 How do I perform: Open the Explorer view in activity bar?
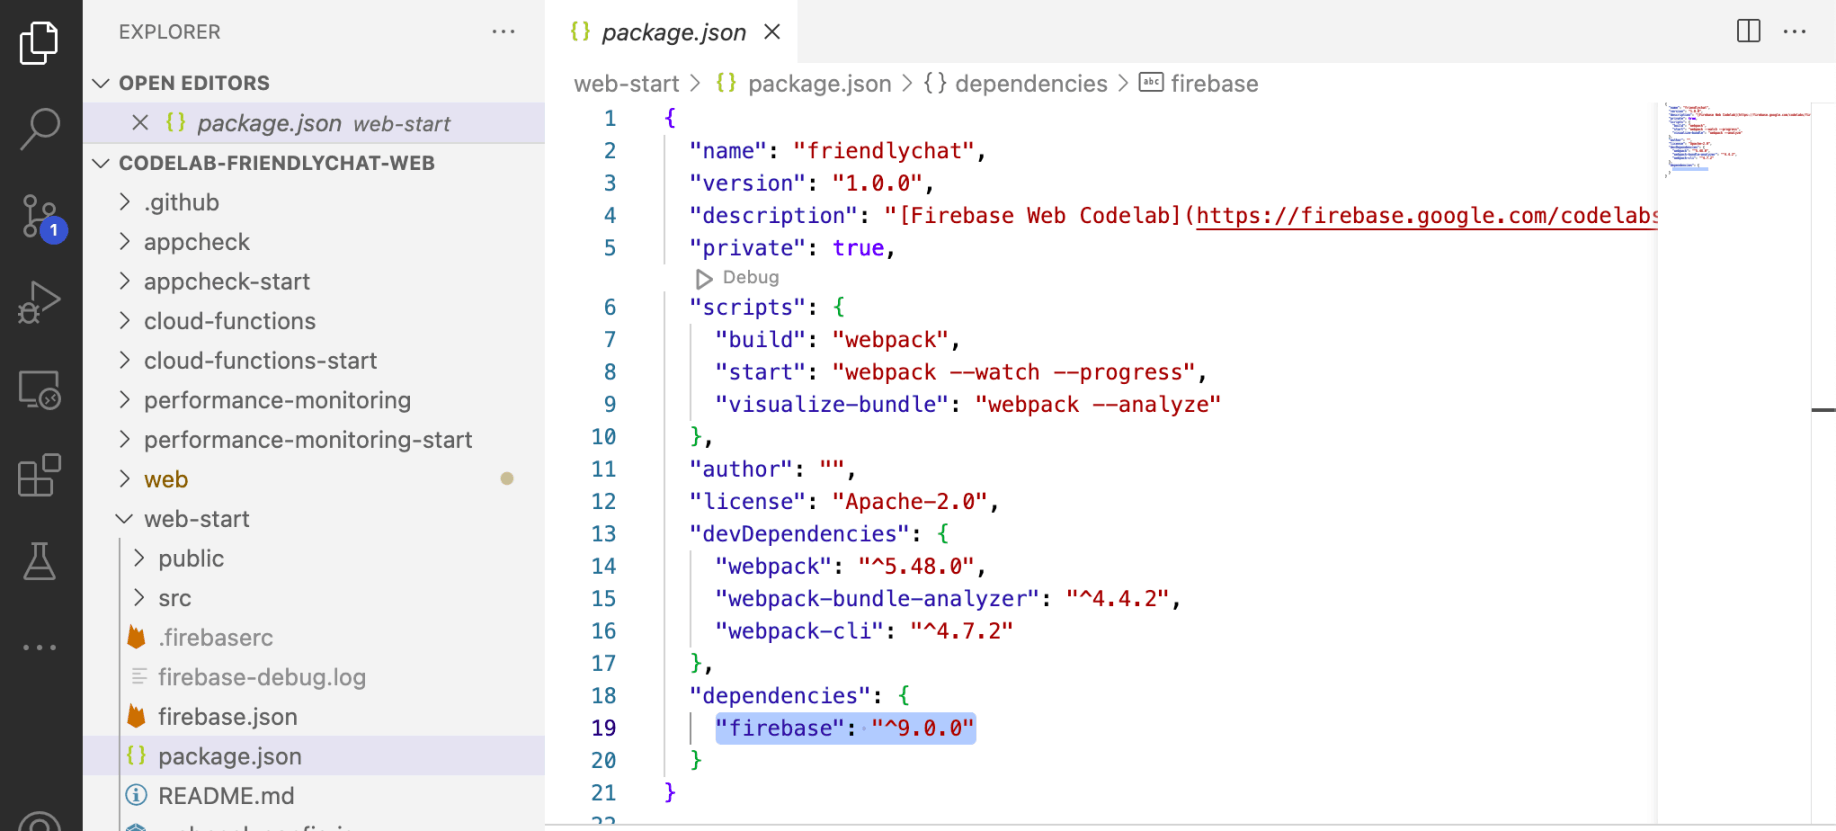[39, 43]
